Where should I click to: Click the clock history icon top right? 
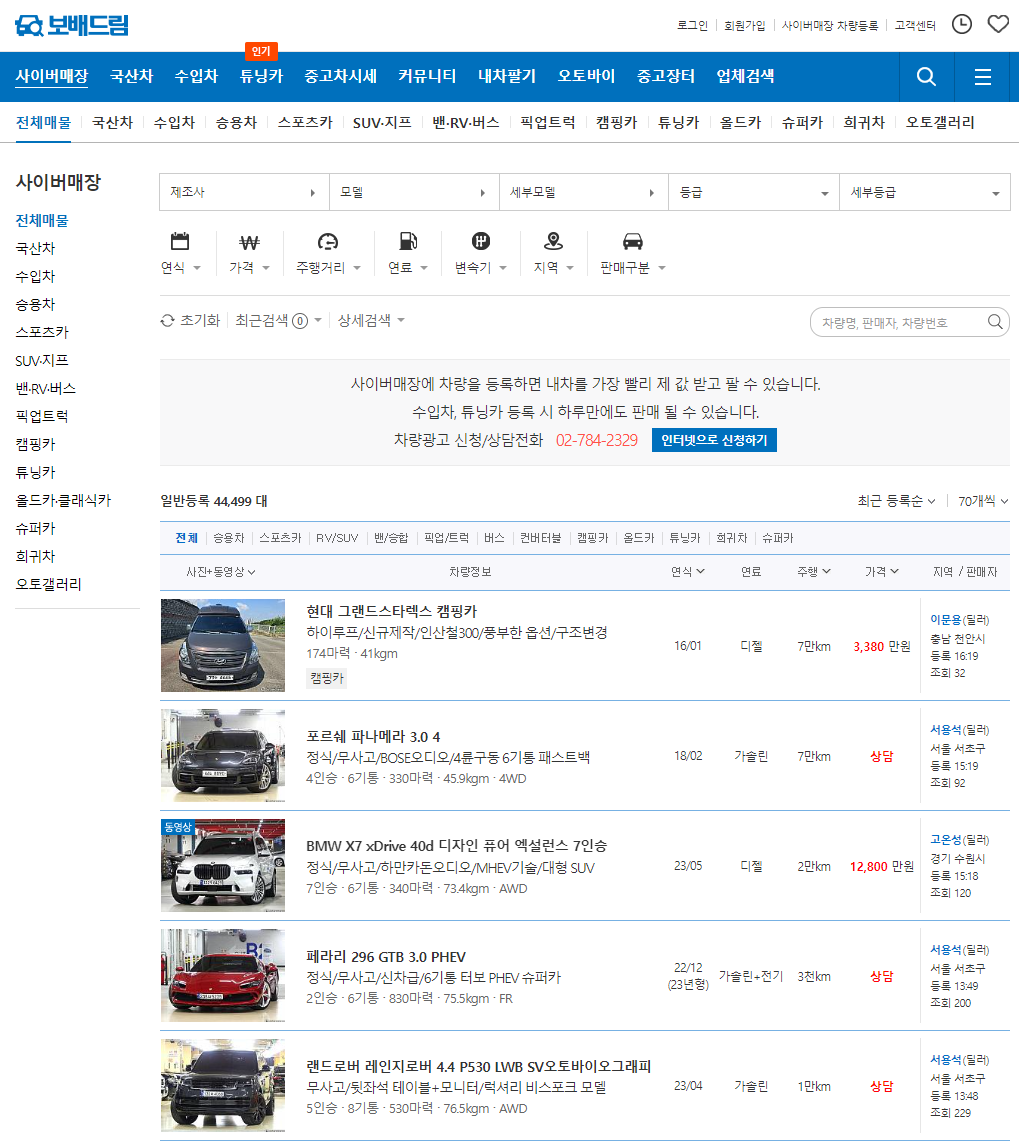(961, 23)
